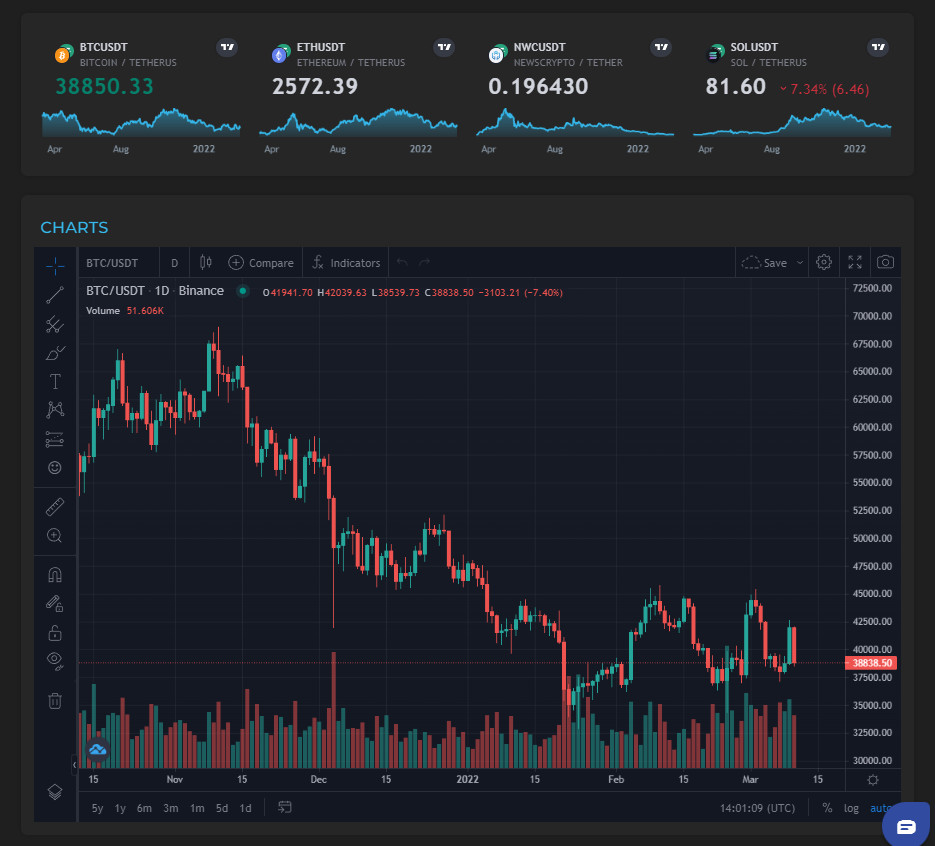
Task: Toggle lock all drawing tools
Action: (x=55, y=632)
